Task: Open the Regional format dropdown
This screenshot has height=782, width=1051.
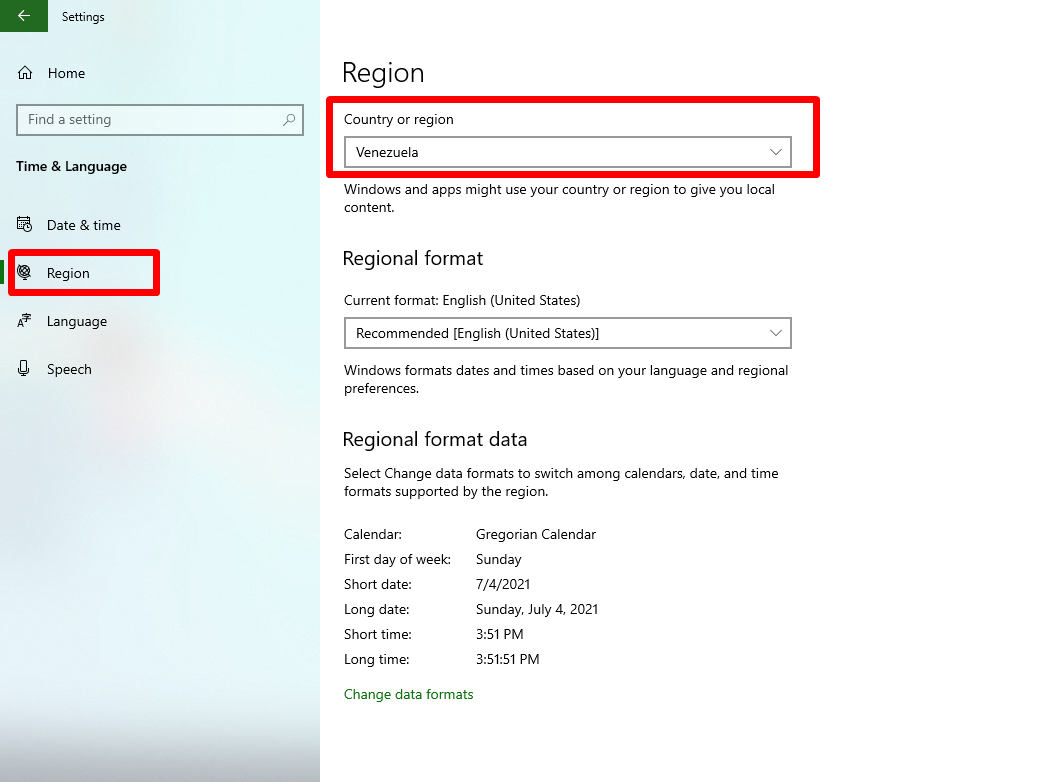Action: [x=567, y=333]
